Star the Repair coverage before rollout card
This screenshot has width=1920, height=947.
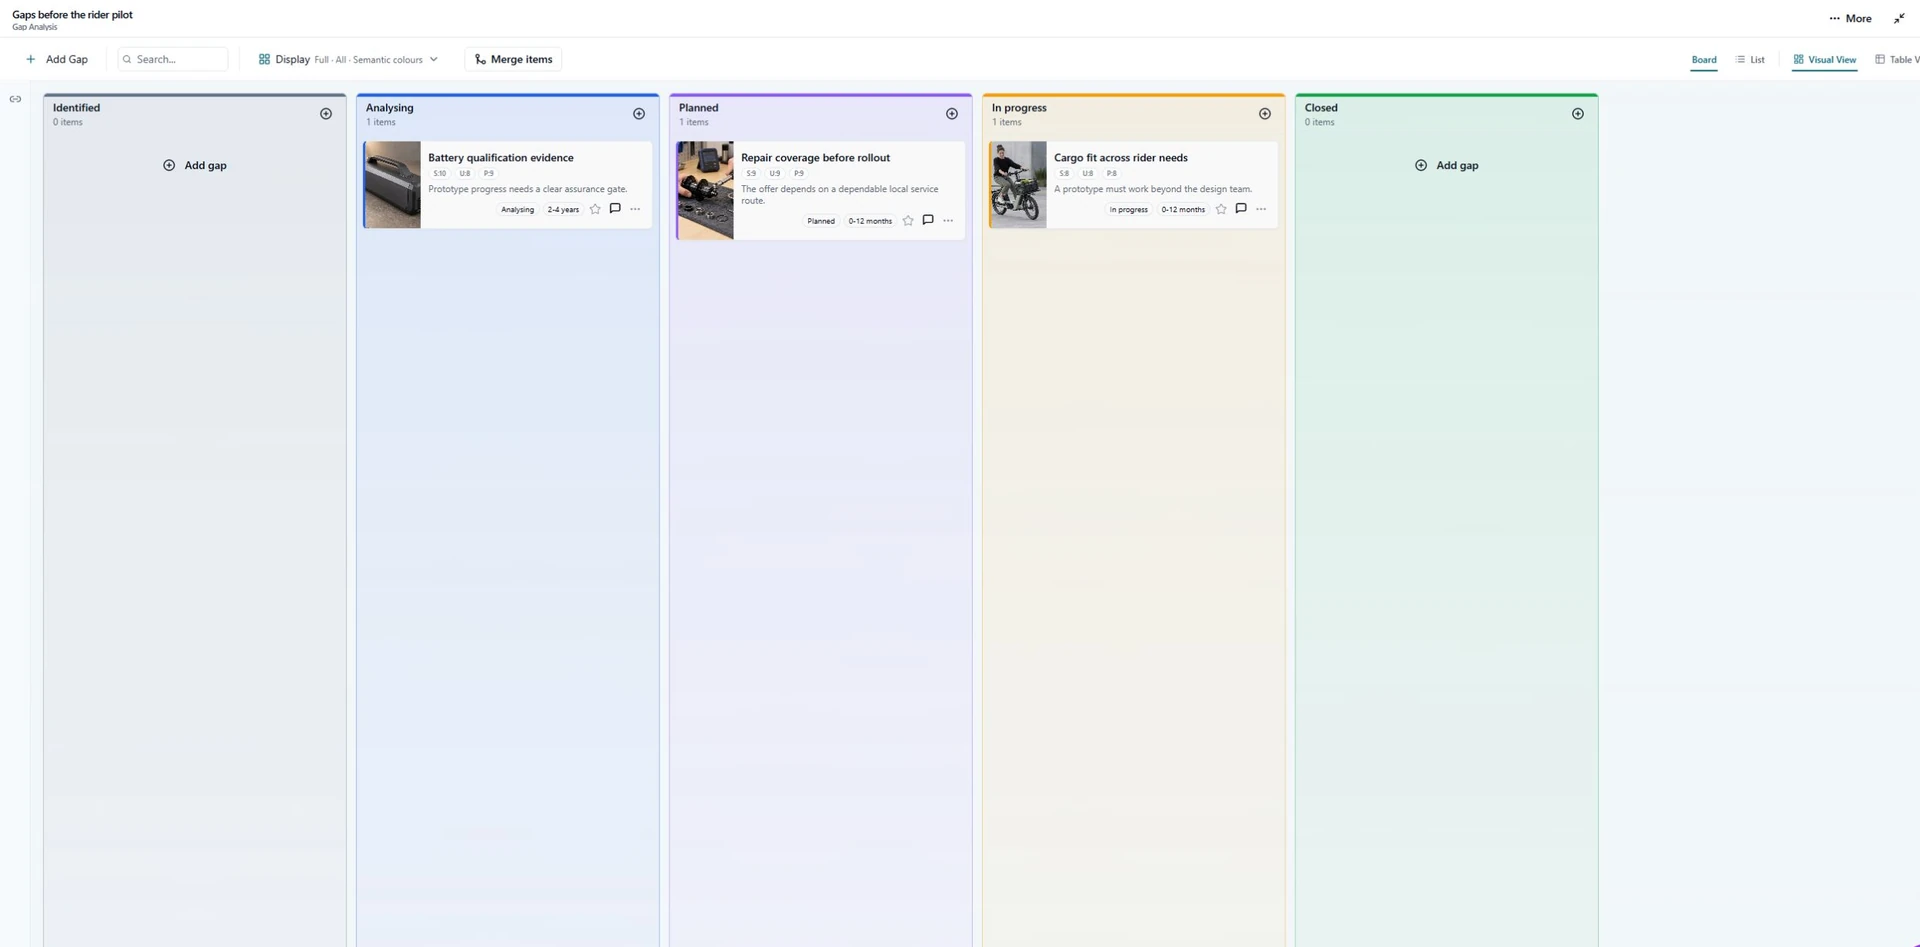pyautogui.click(x=908, y=221)
